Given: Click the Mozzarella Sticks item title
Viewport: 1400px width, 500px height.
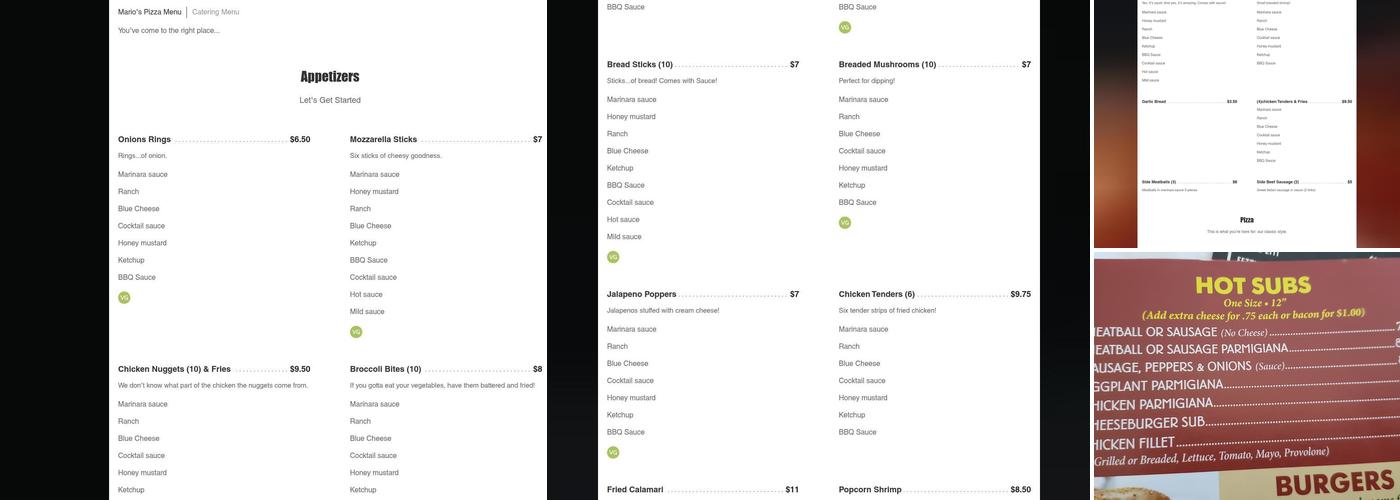Looking at the screenshot, I should pos(383,140).
